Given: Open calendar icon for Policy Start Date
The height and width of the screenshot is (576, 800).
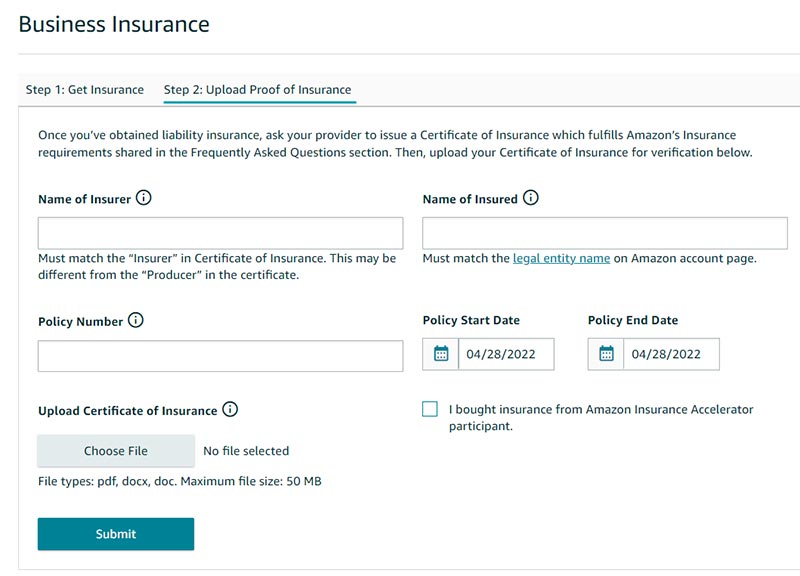Looking at the screenshot, I should point(441,354).
